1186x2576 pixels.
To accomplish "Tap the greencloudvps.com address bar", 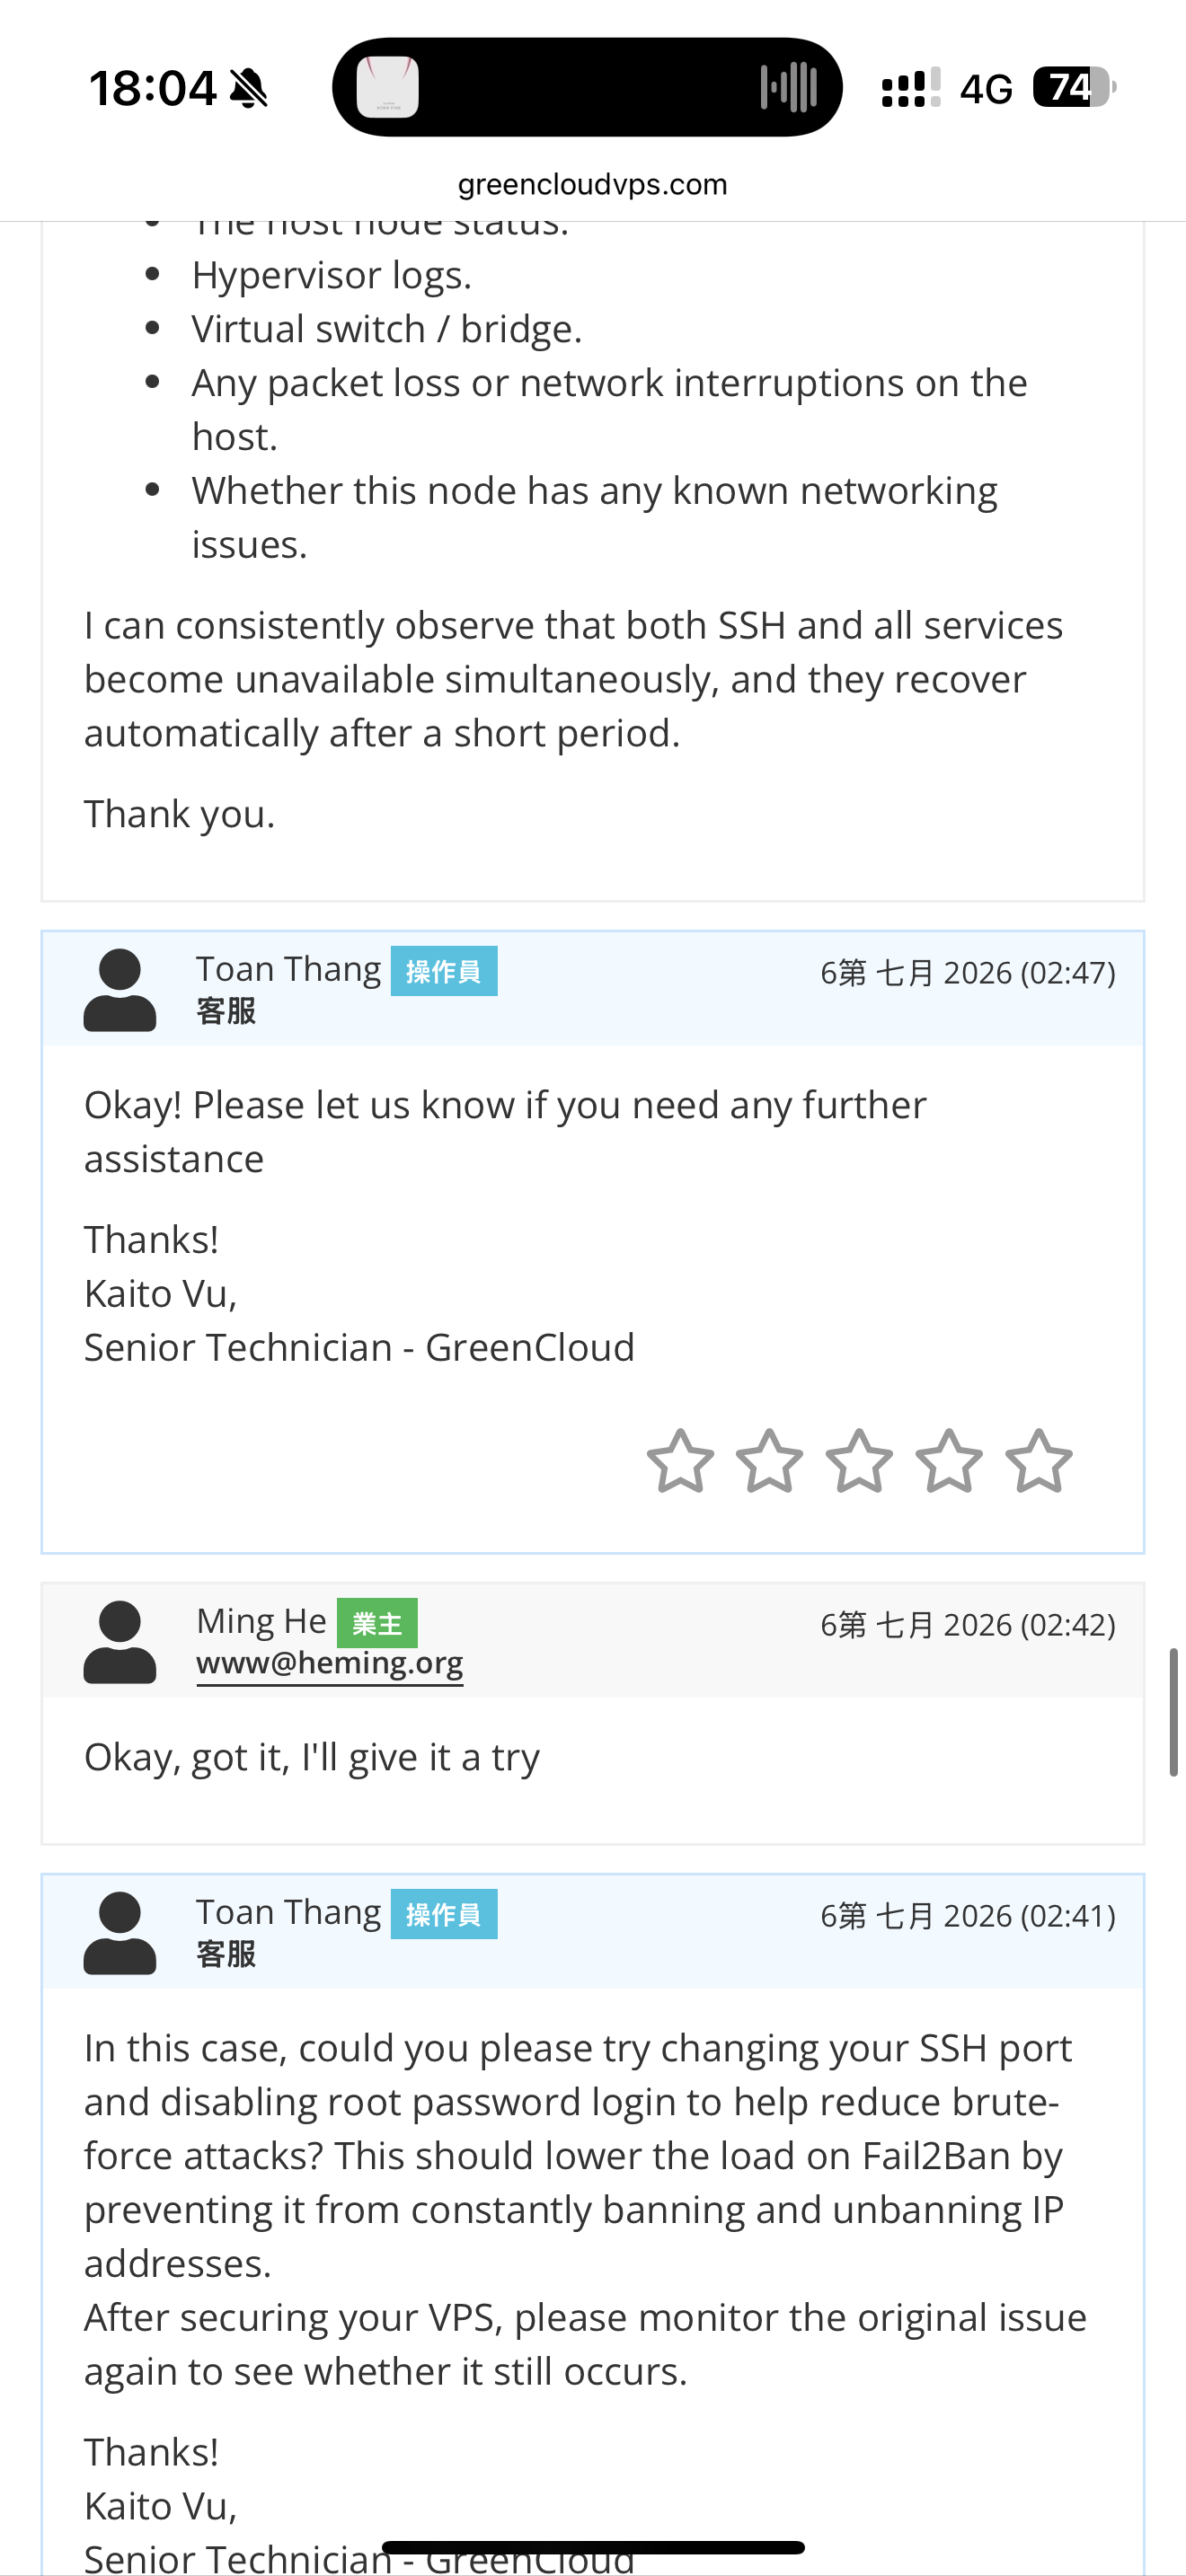I will pos(592,184).
